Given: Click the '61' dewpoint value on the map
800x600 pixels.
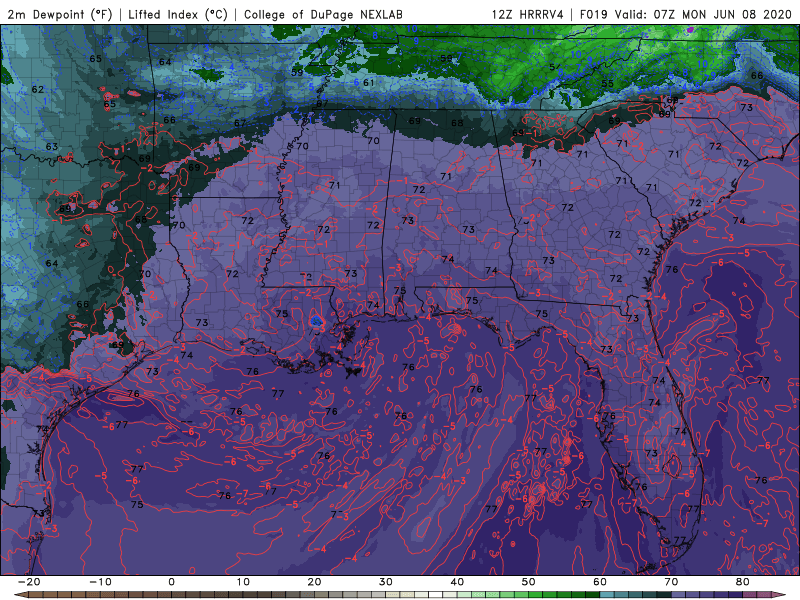Looking at the screenshot, I should pyautogui.click(x=369, y=82).
